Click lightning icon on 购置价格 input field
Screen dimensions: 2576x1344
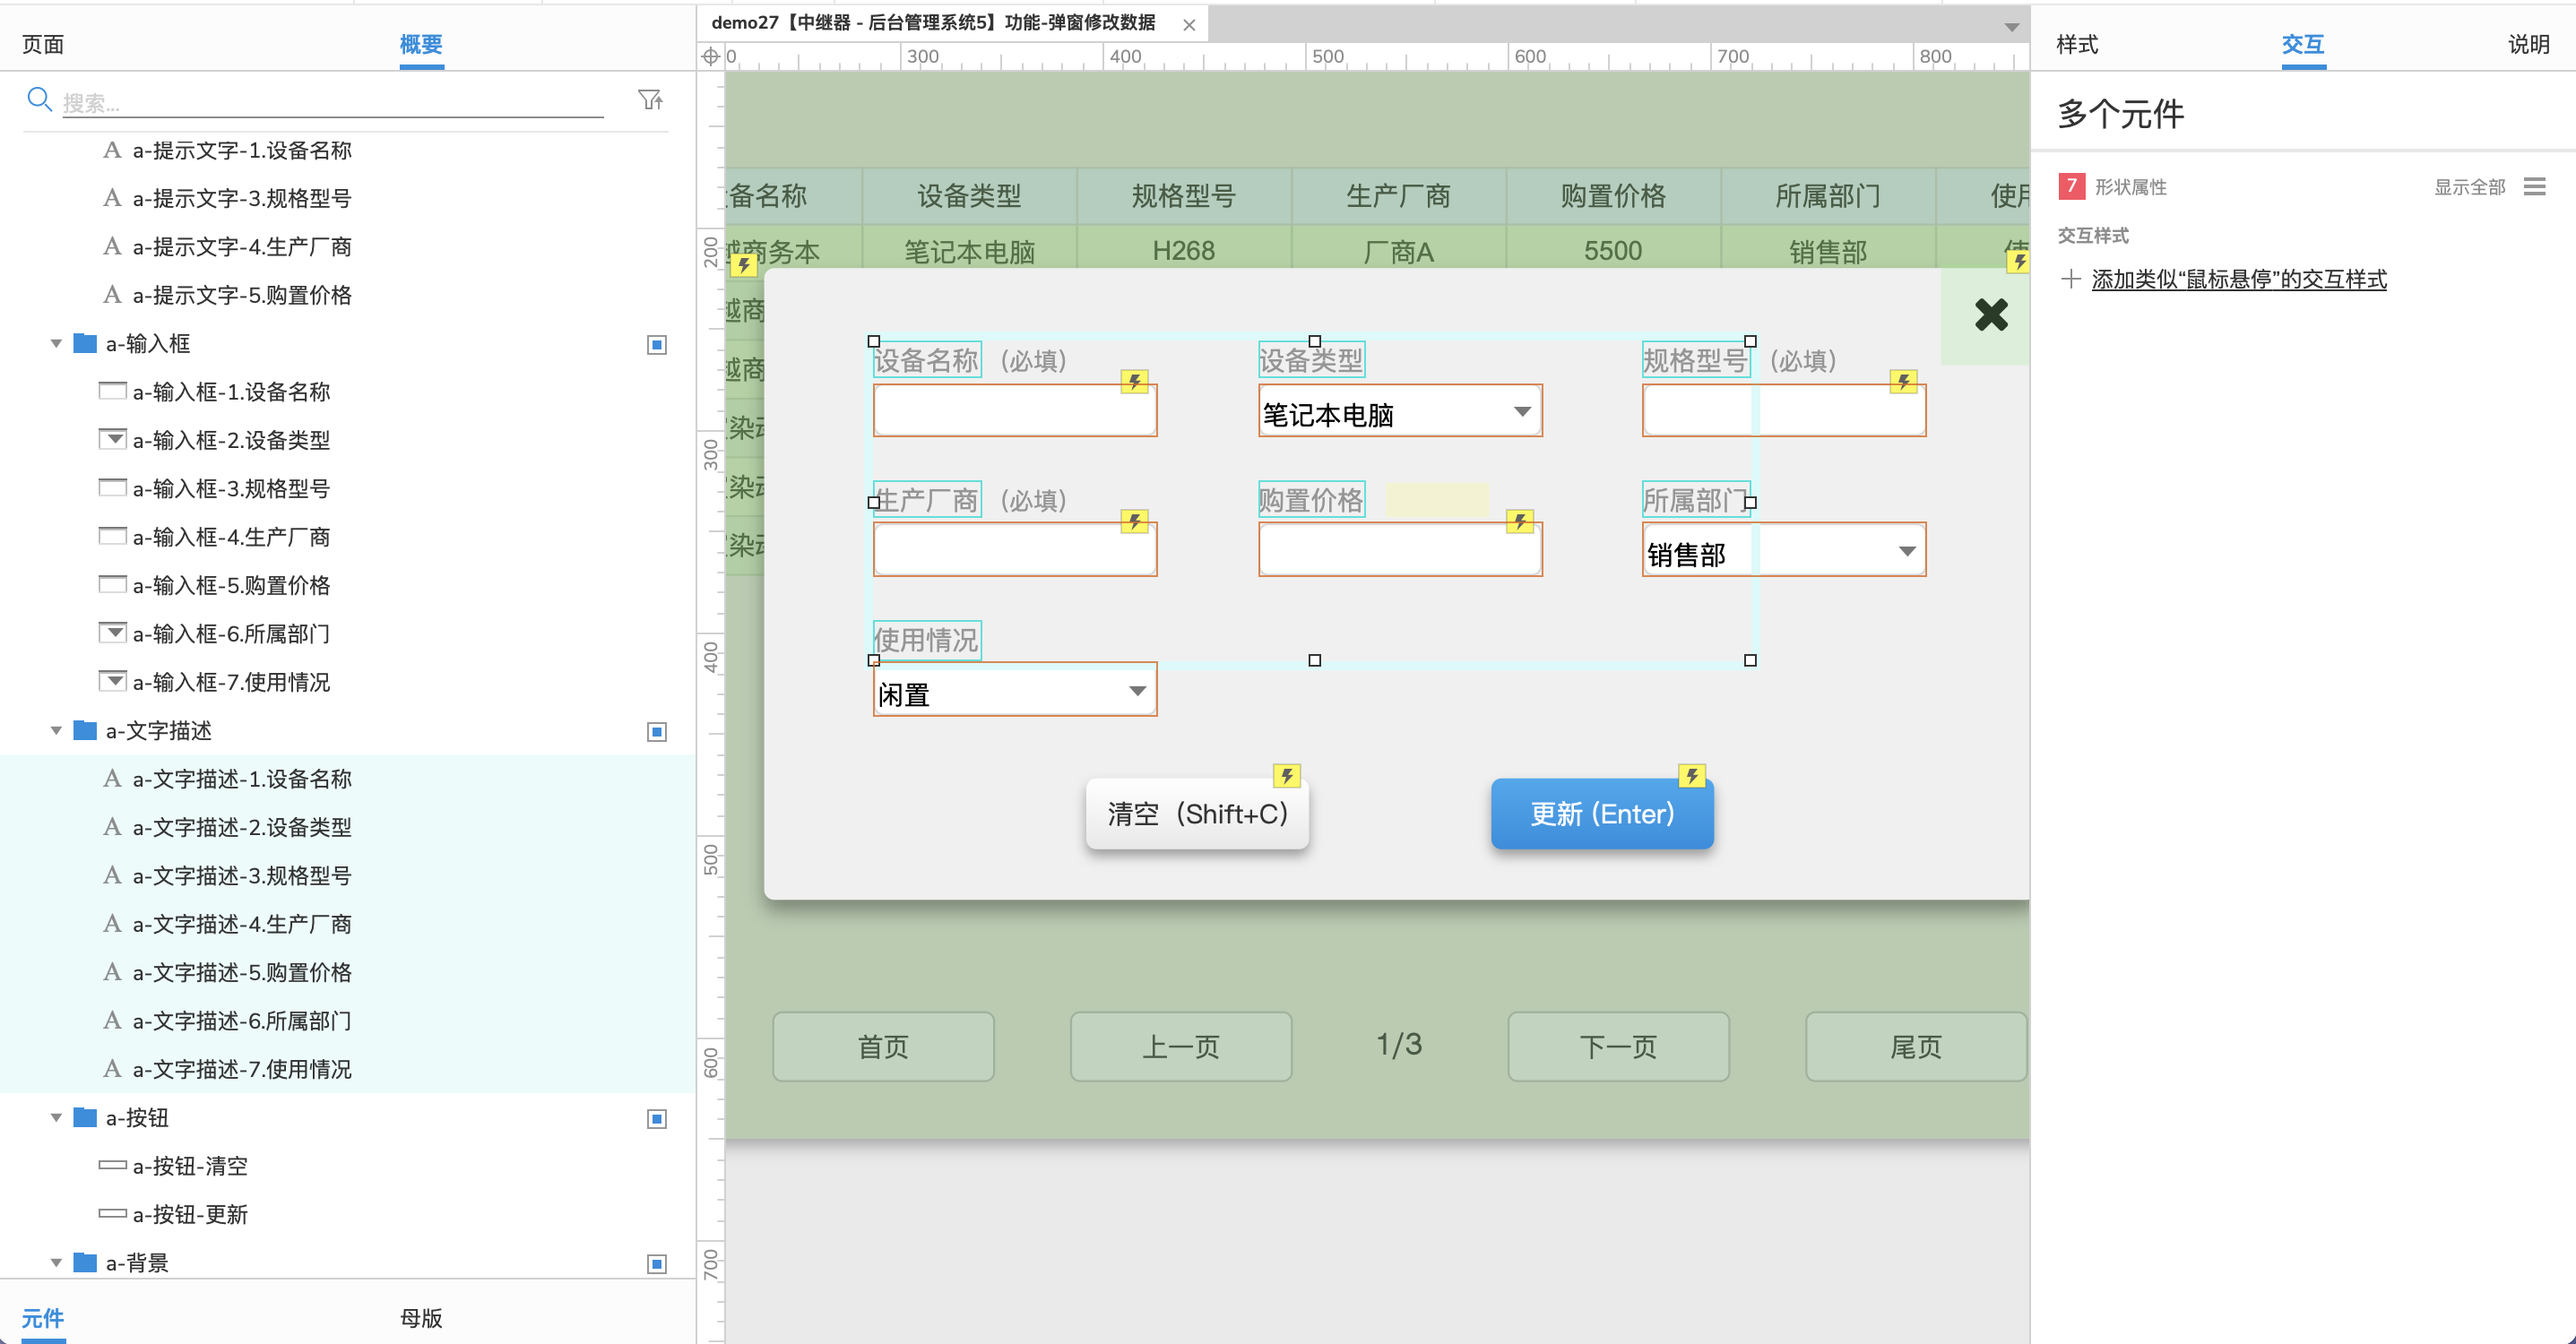point(1520,521)
